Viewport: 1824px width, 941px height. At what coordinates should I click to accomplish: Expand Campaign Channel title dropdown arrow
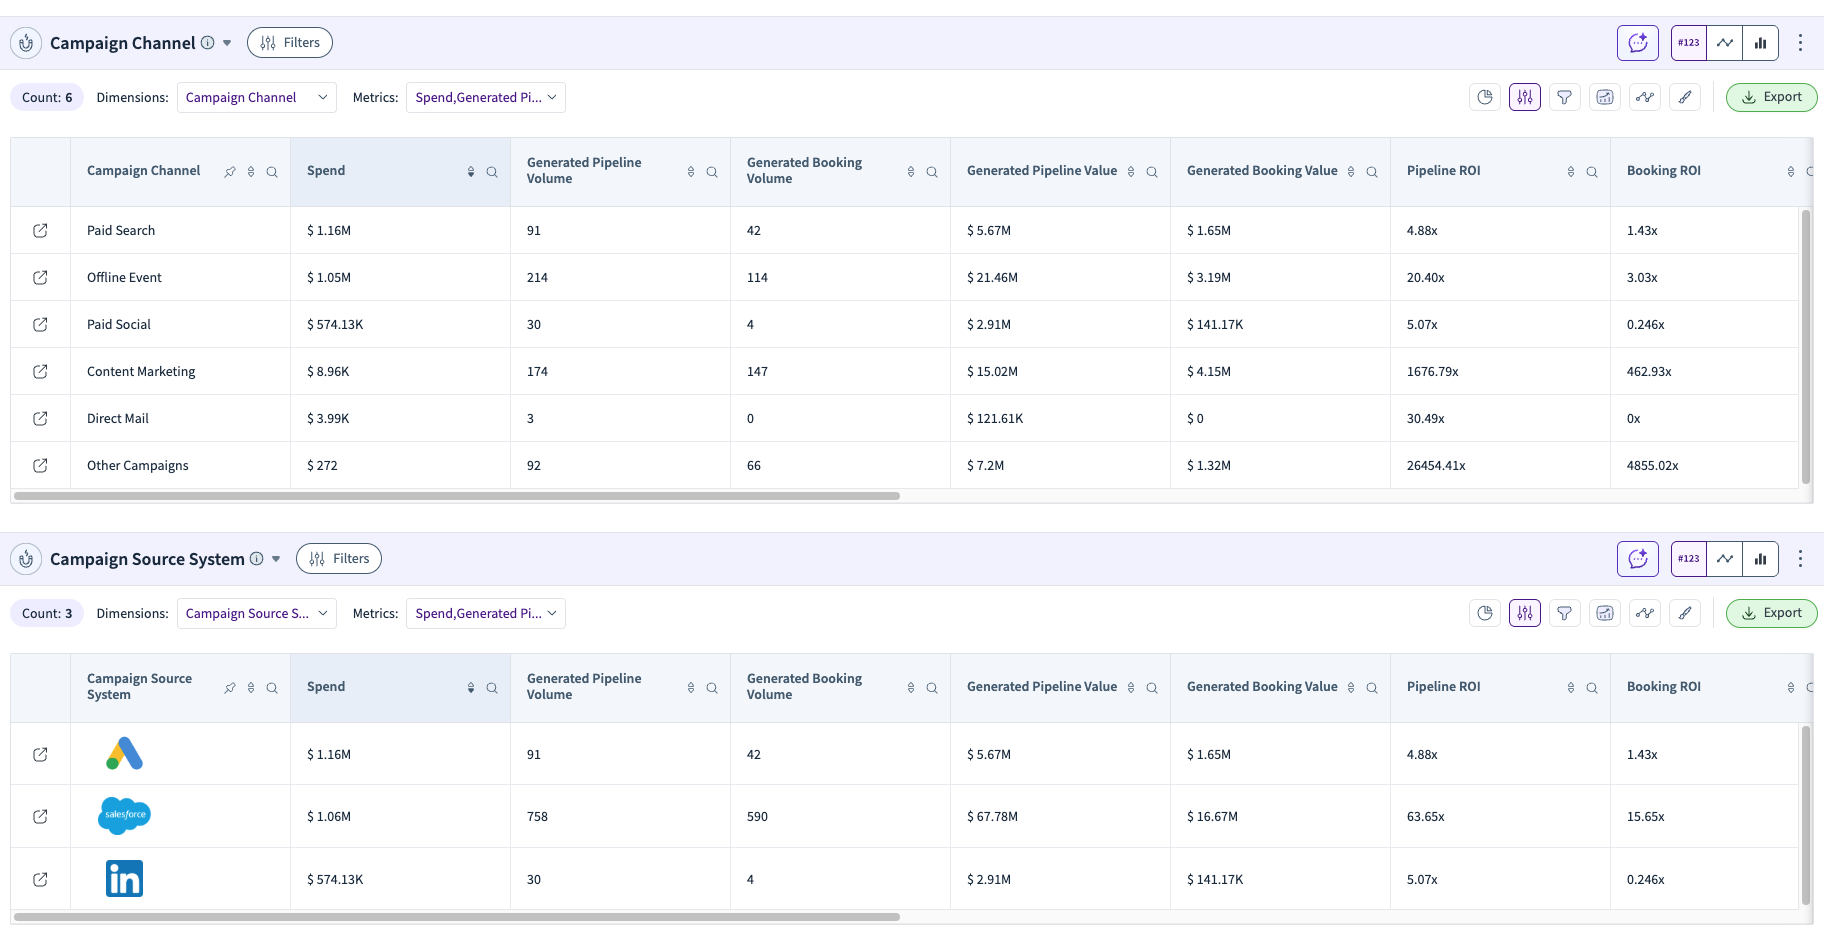click(x=227, y=43)
